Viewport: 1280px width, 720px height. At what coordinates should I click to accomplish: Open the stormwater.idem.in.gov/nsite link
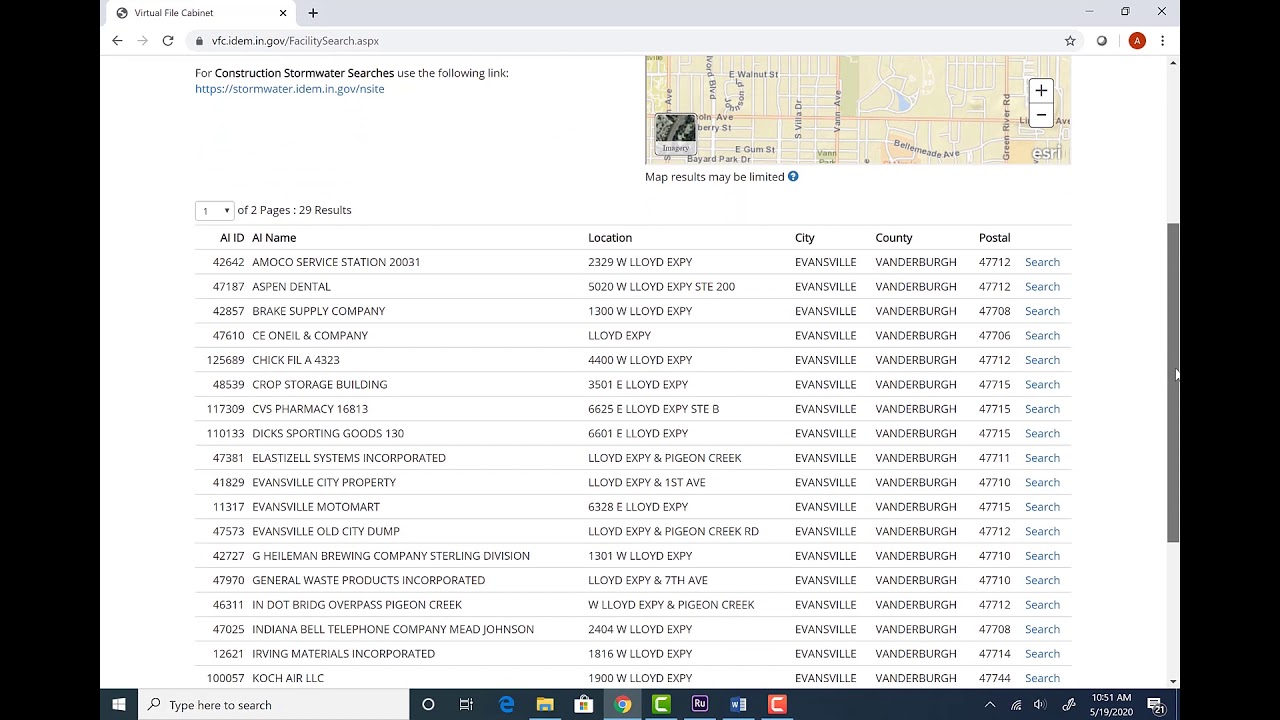click(289, 89)
